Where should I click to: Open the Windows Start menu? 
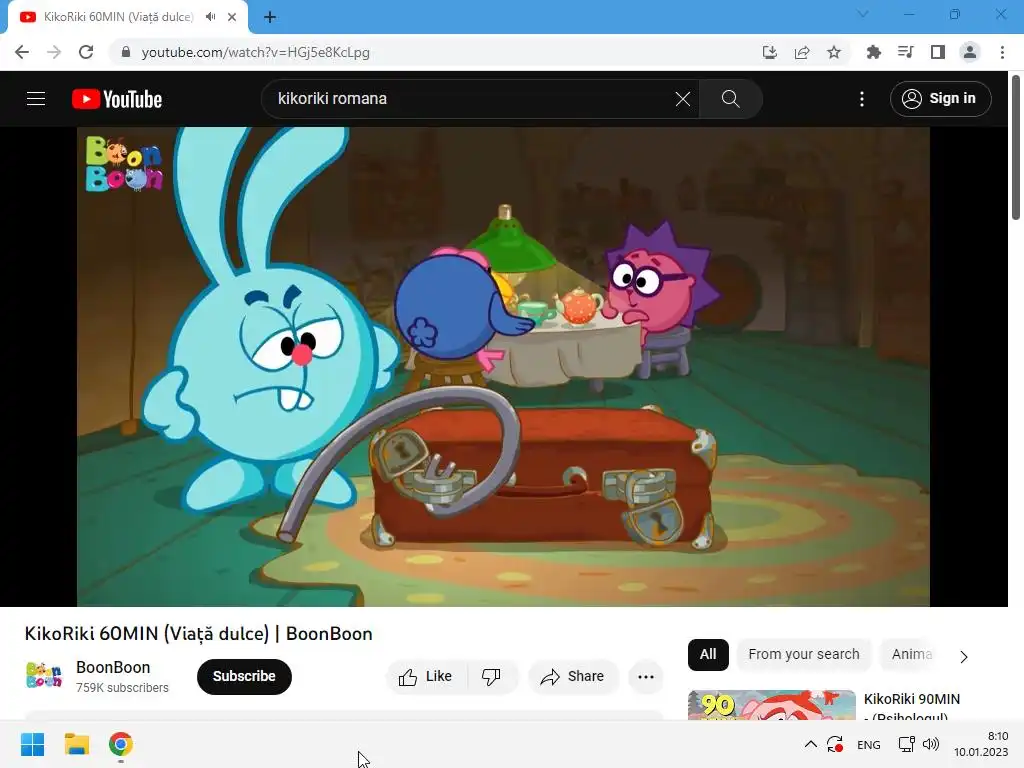coord(32,744)
